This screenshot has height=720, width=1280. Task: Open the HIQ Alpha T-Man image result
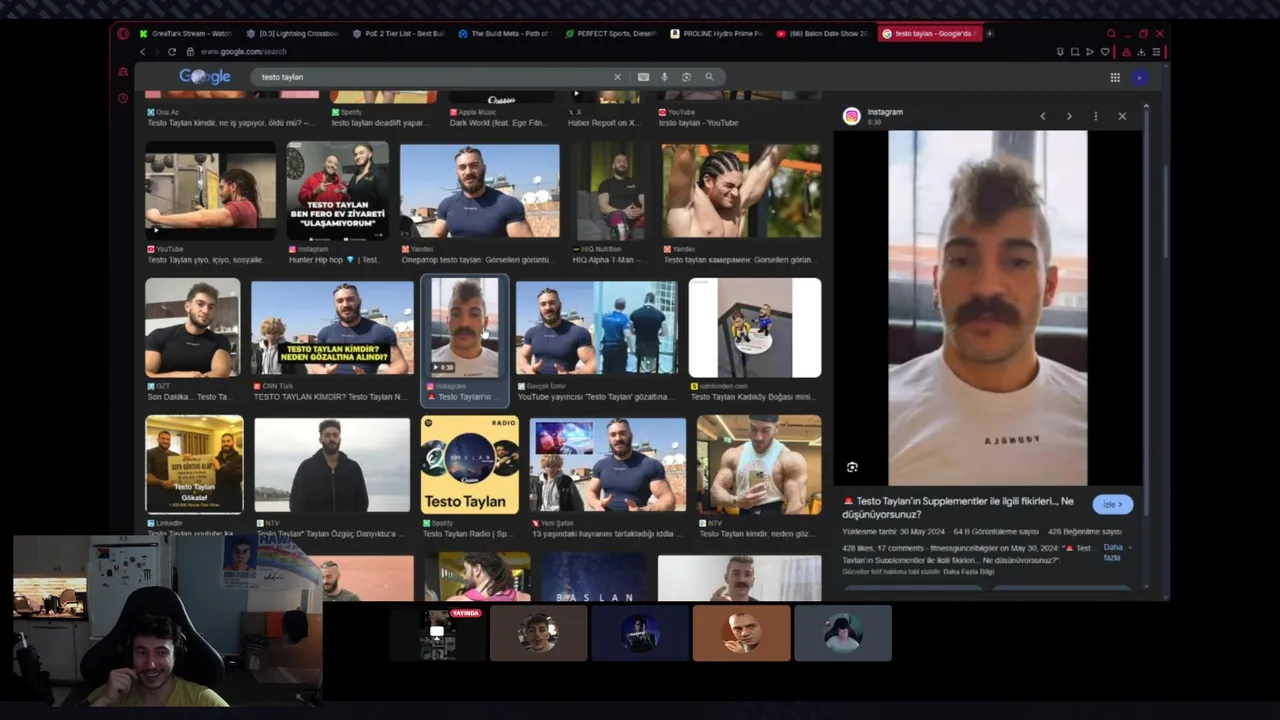[x=611, y=191]
